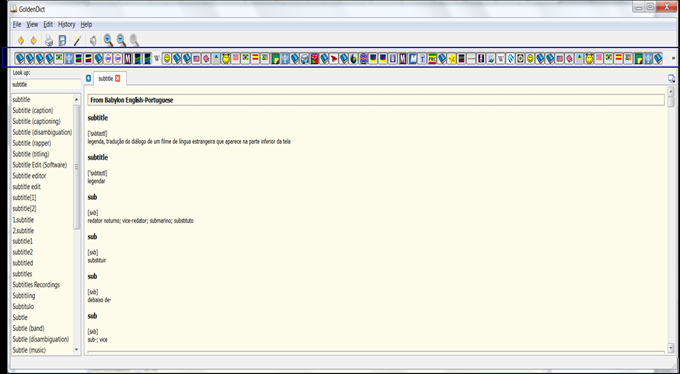
Task: Save the article with the disk icon
Action: click(x=62, y=41)
